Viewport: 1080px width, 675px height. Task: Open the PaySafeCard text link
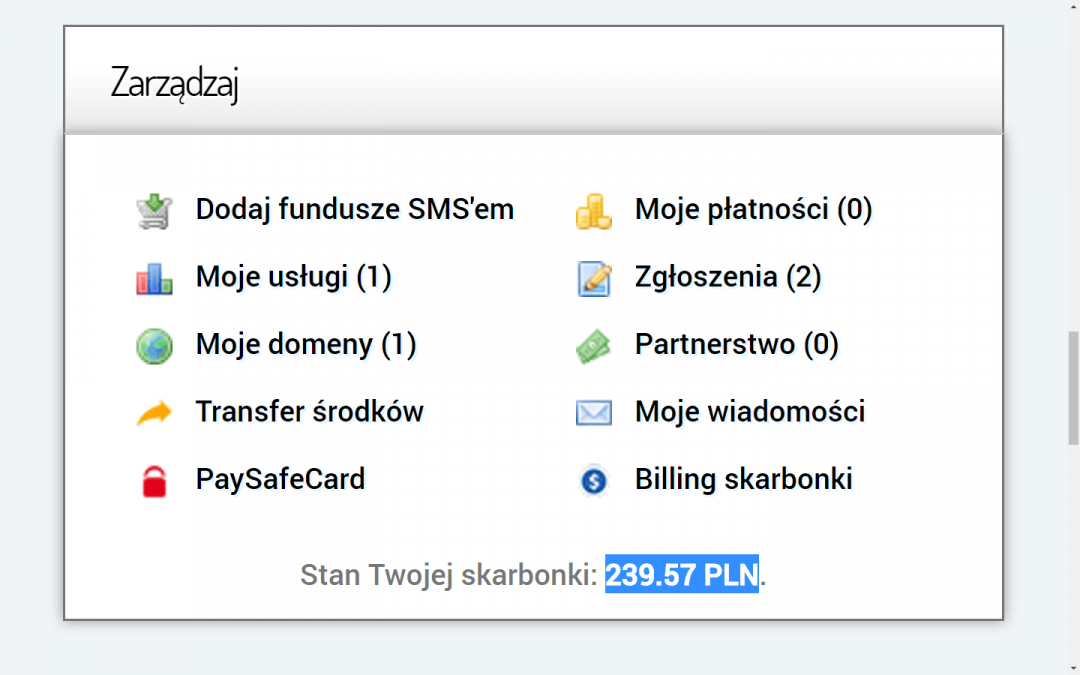pyautogui.click(x=280, y=479)
